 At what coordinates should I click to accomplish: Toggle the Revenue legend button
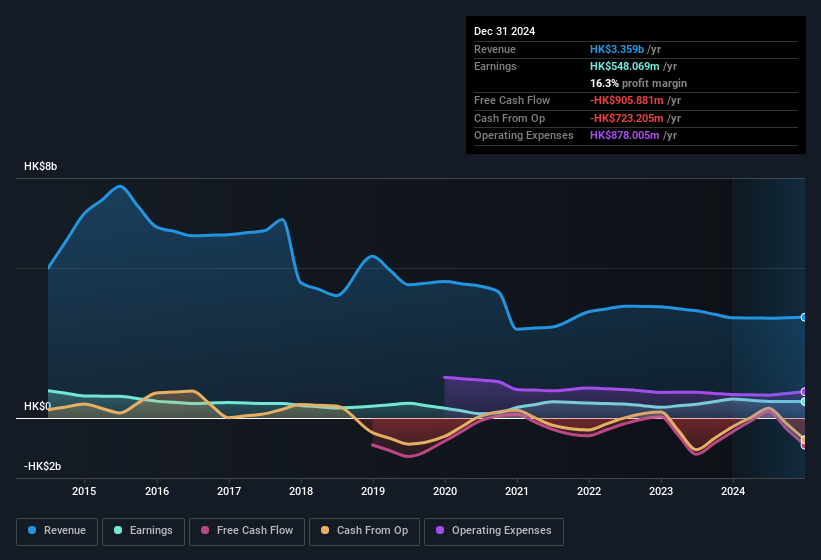(57, 531)
